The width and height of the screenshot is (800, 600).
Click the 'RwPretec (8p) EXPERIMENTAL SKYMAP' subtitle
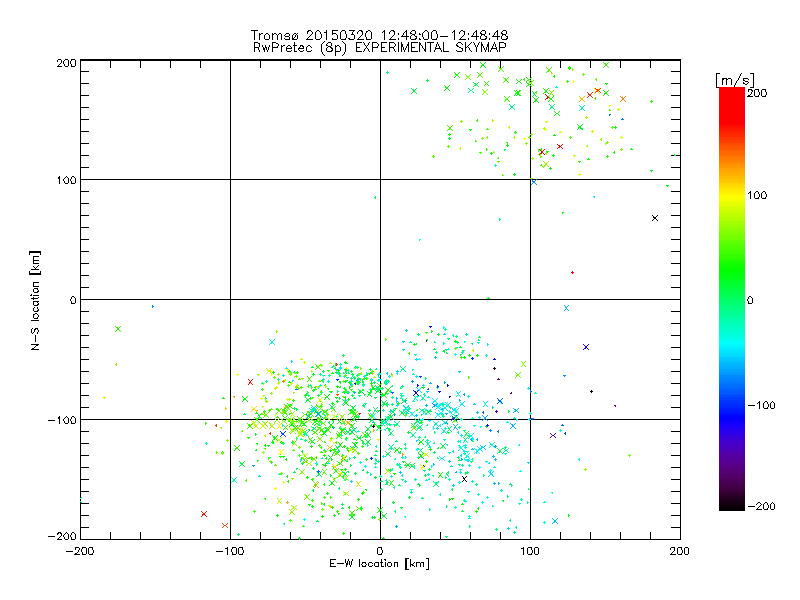(379, 48)
